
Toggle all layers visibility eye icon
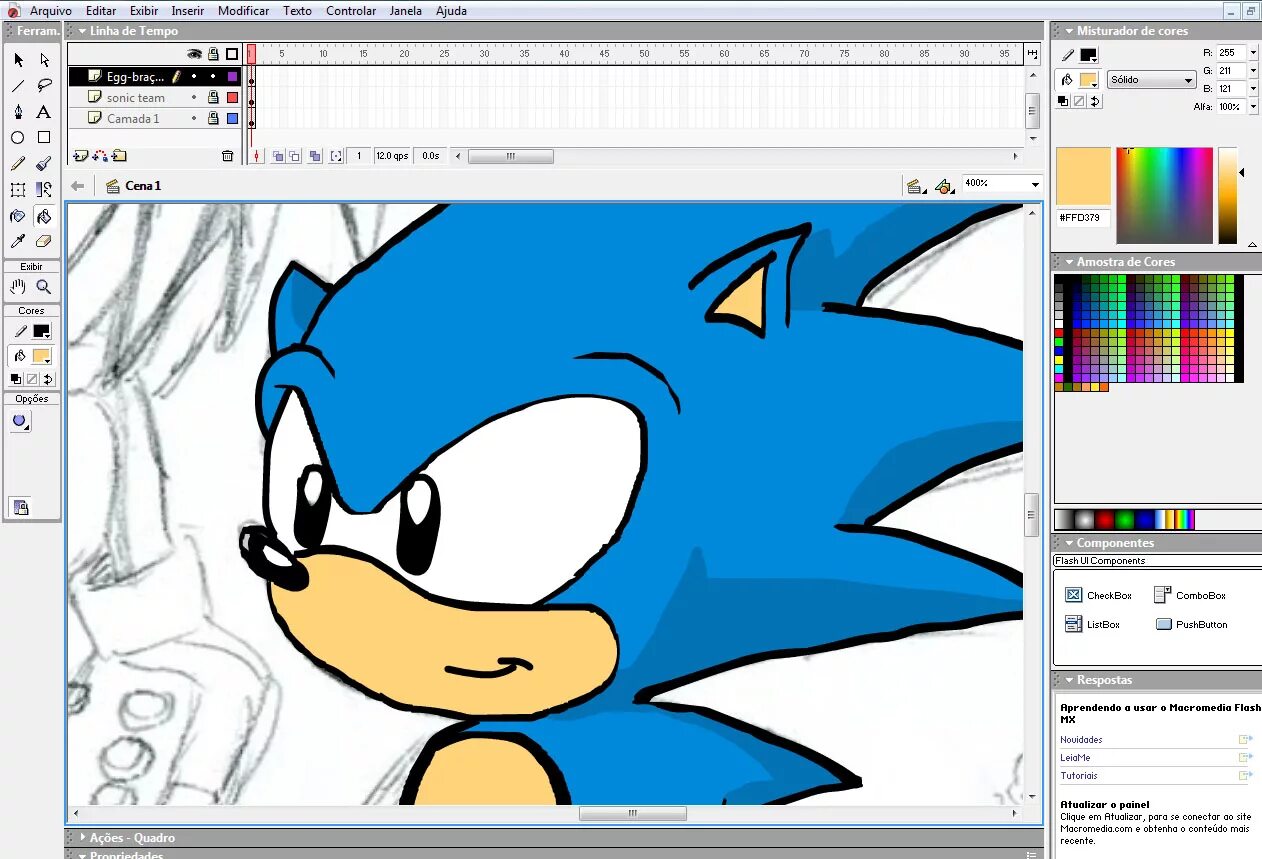click(x=194, y=54)
